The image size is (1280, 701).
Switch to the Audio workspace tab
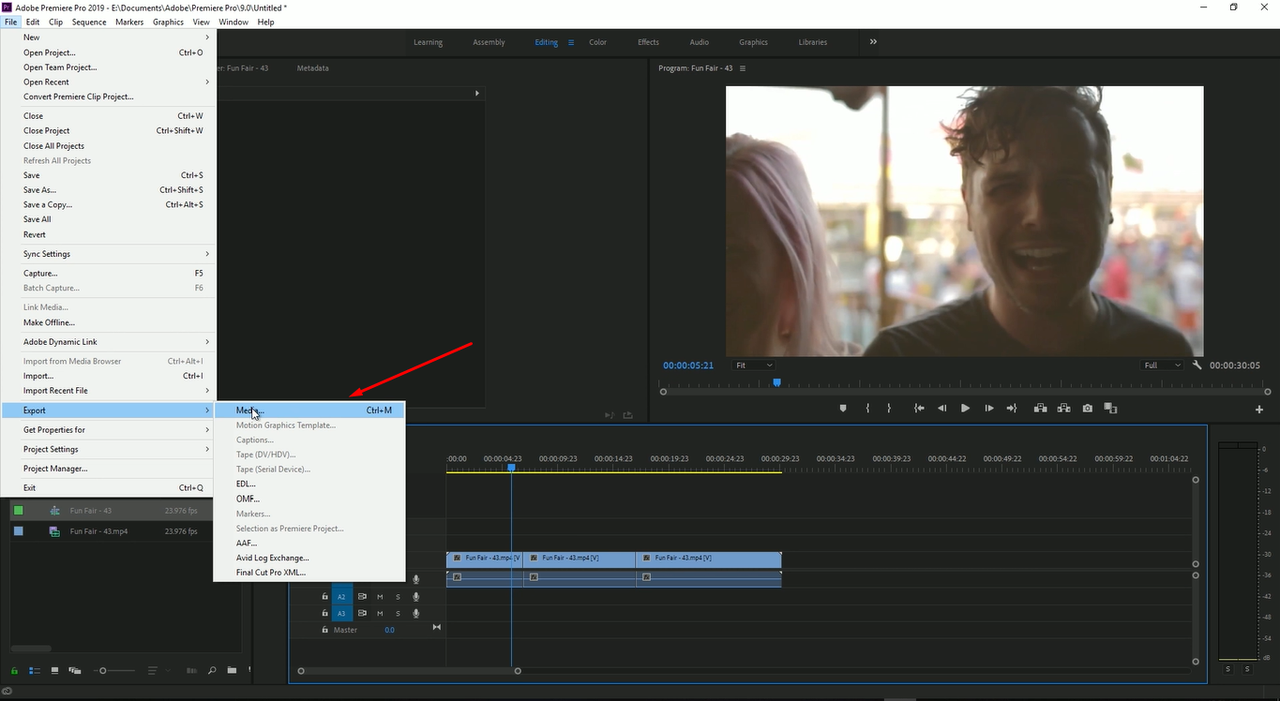pos(699,42)
